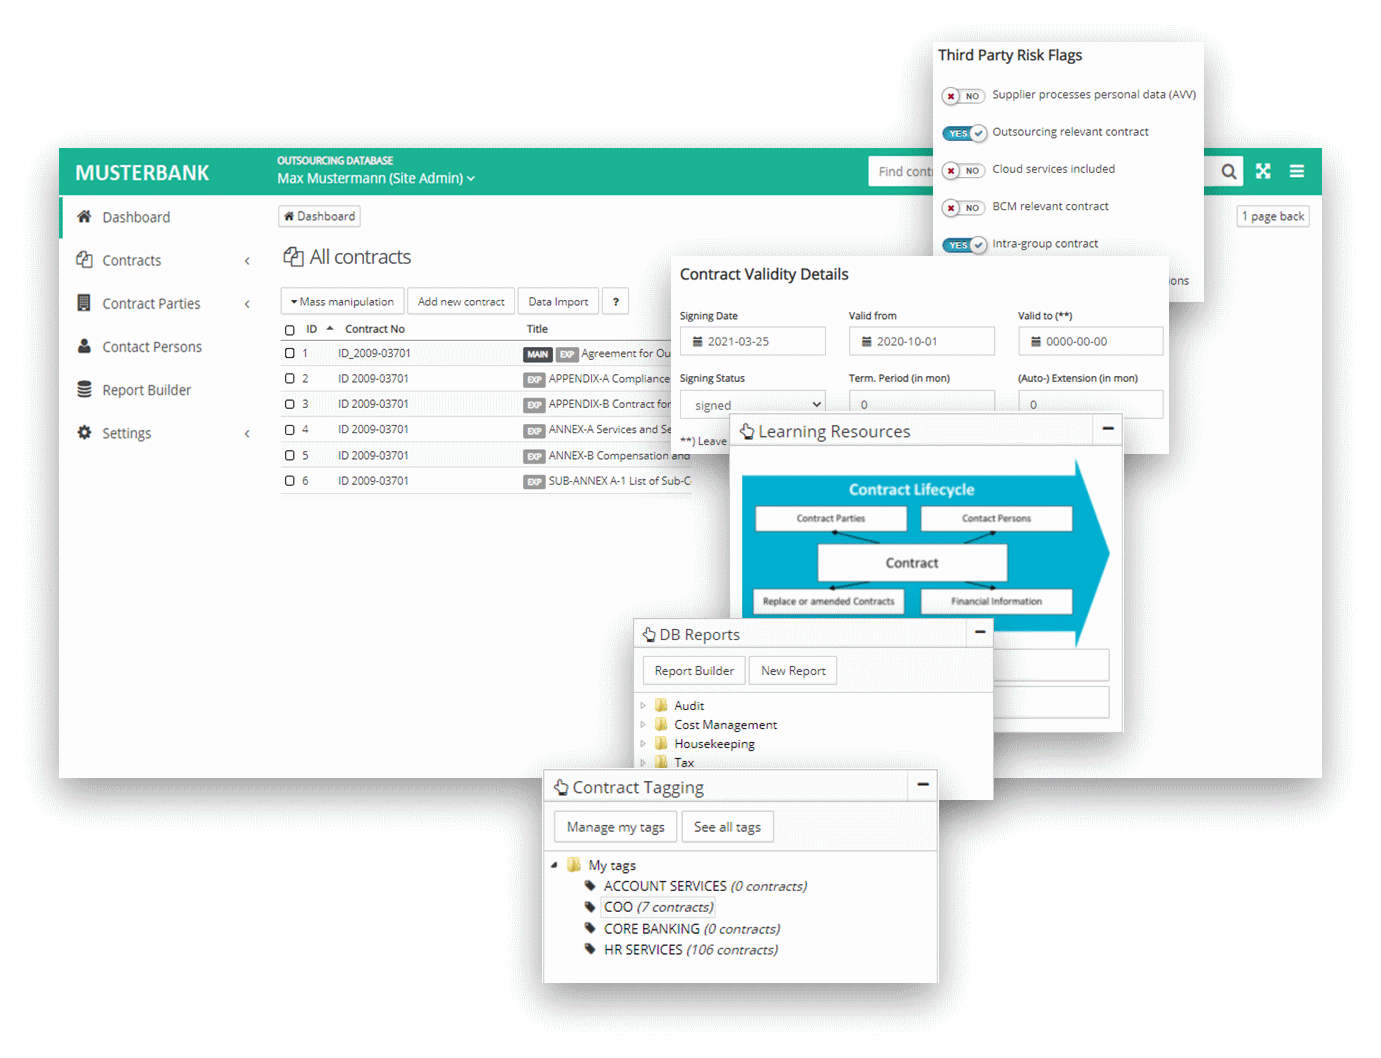Collapse the Learning Resources panel

[x=1108, y=428]
